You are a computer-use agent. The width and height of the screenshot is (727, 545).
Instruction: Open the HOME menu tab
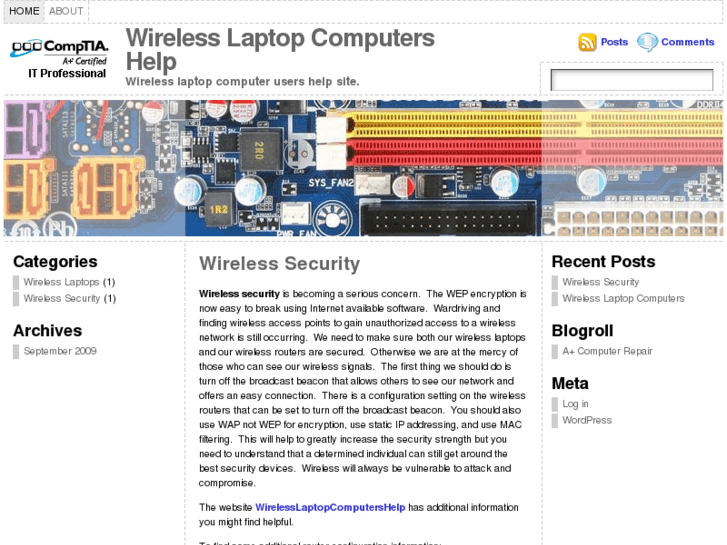click(24, 11)
